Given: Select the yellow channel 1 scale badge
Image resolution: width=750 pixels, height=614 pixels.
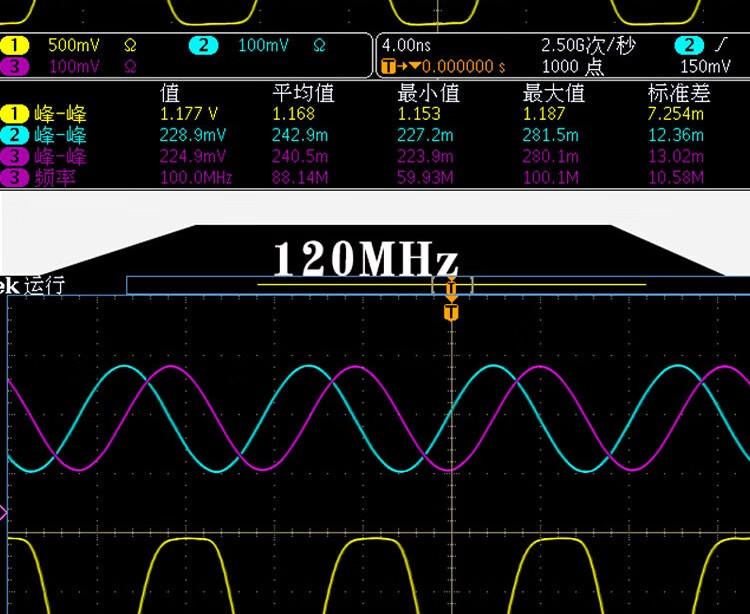Looking at the screenshot, I should tap(14, 45).
